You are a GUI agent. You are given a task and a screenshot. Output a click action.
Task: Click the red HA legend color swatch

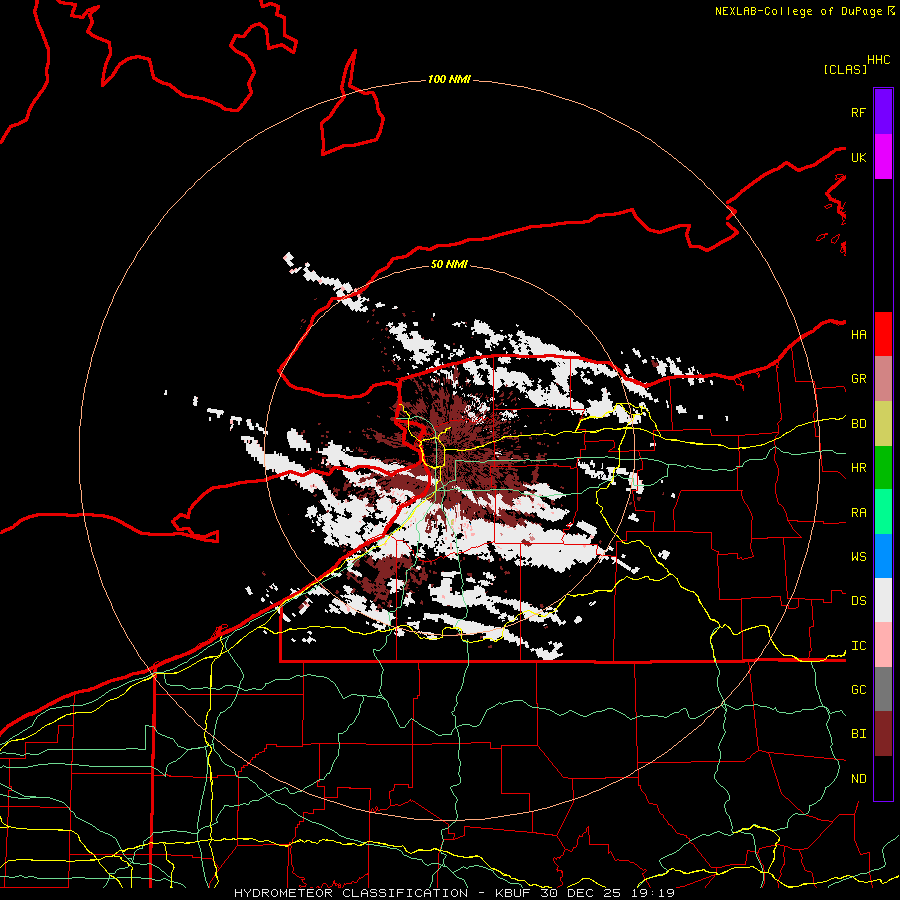pyautogui.click(x=883, y=334)
